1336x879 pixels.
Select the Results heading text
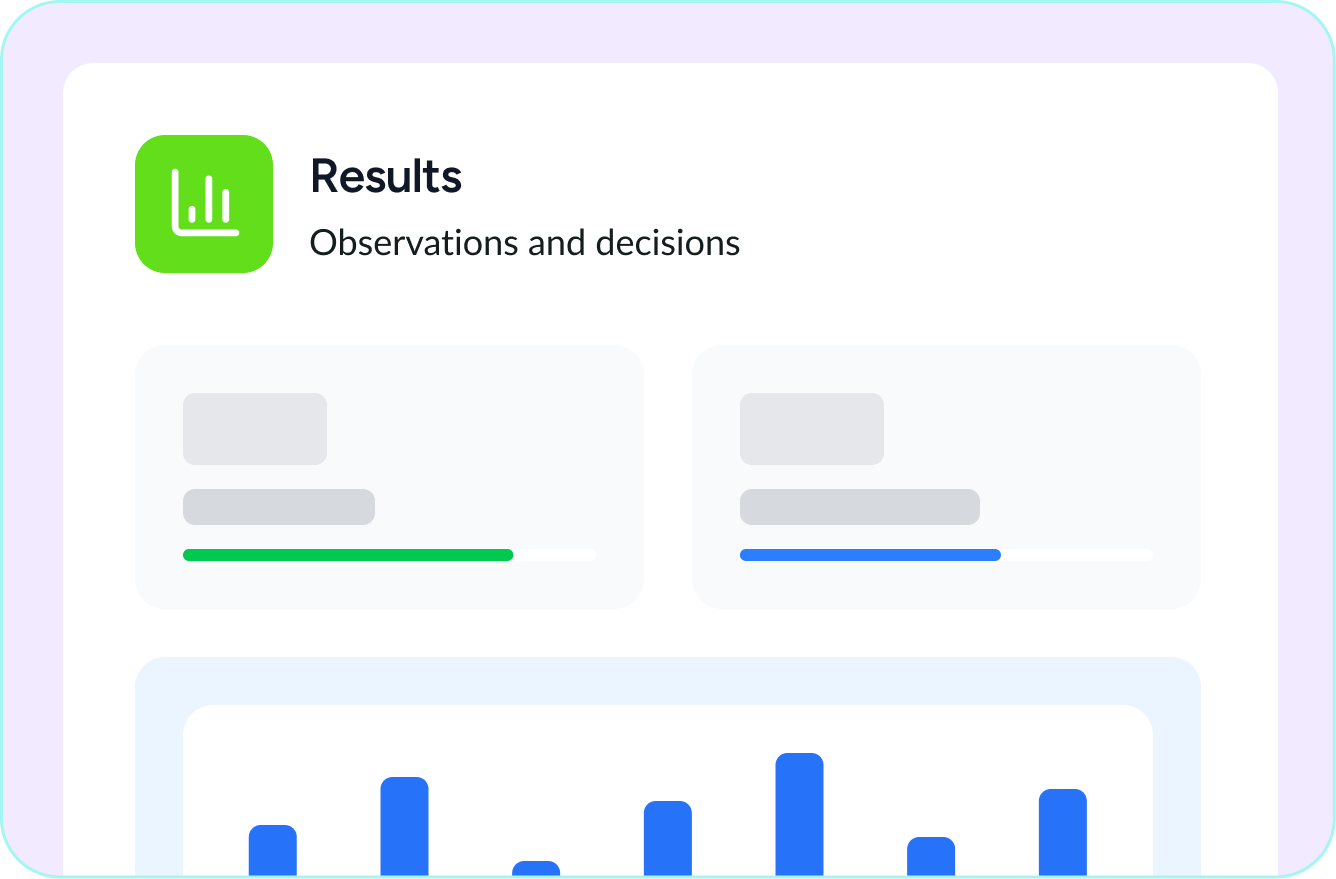point(386,176)
